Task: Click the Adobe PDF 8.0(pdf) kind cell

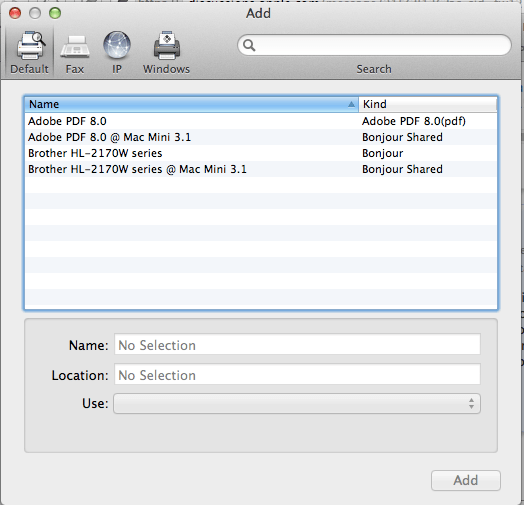Action: [x=414, y=121]
